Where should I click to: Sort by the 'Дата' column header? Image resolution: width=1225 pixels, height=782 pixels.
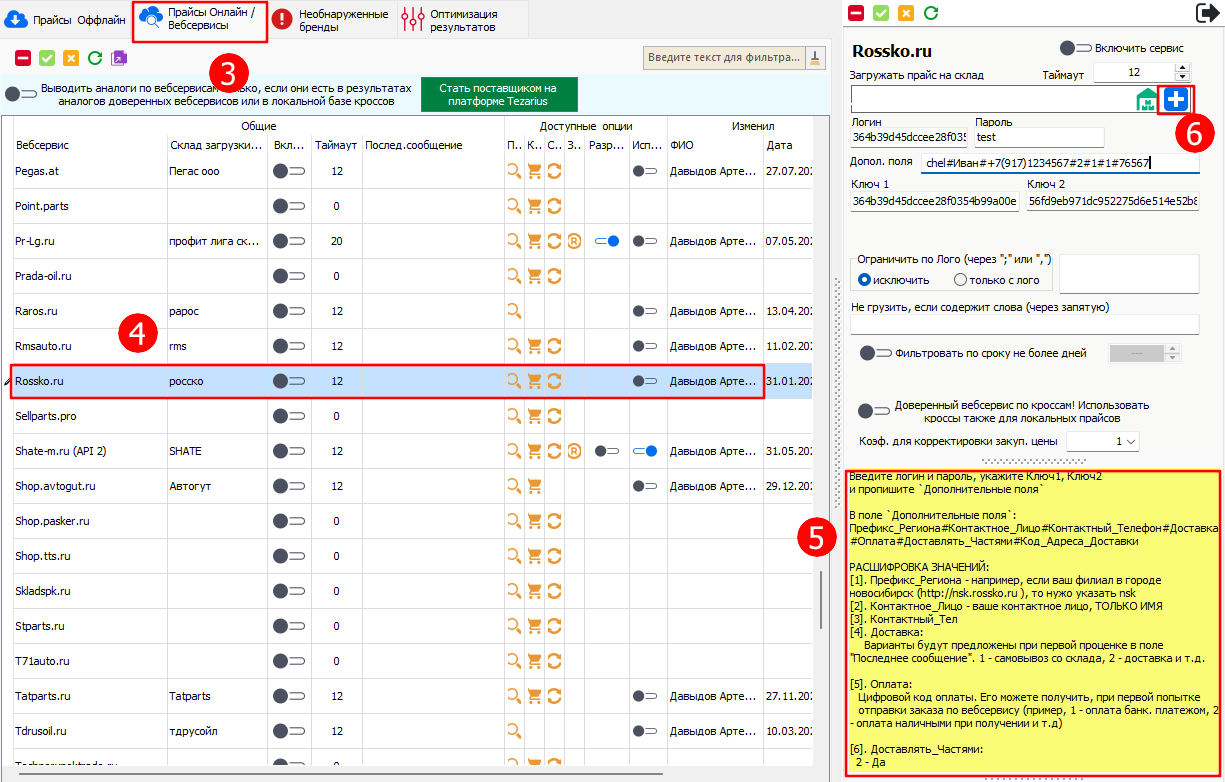point(779,146)
